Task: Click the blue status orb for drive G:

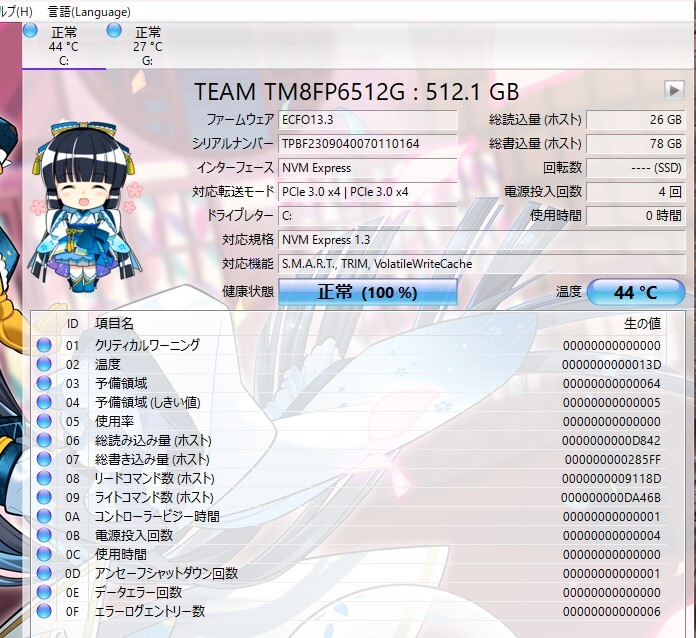Action: pos(114,30)
